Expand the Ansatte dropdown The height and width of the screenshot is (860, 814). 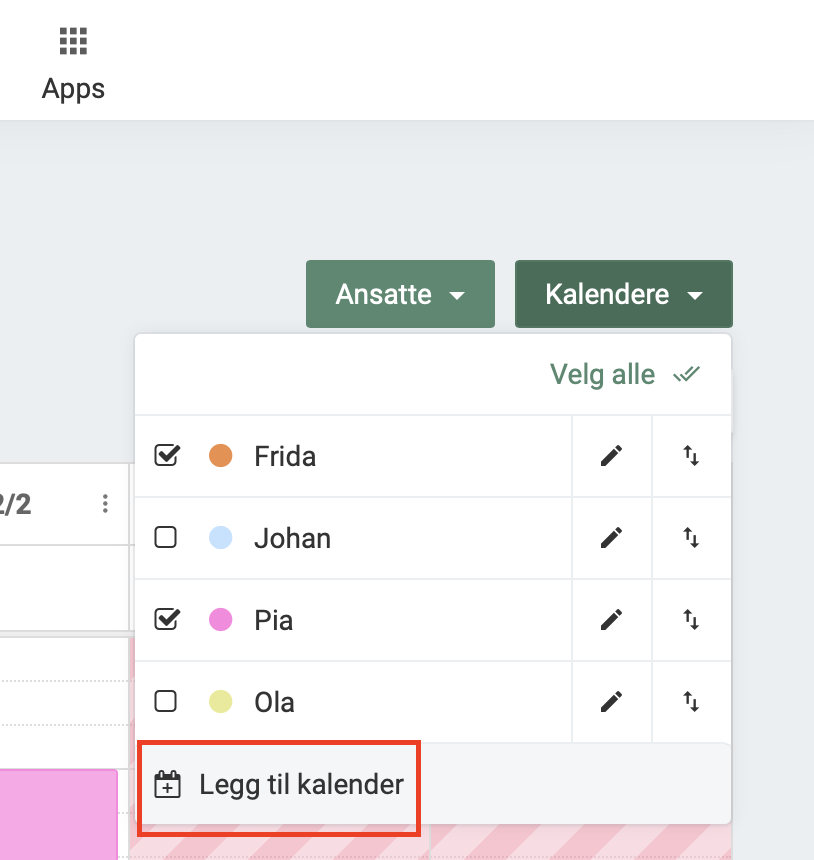[x=400, y=295]
